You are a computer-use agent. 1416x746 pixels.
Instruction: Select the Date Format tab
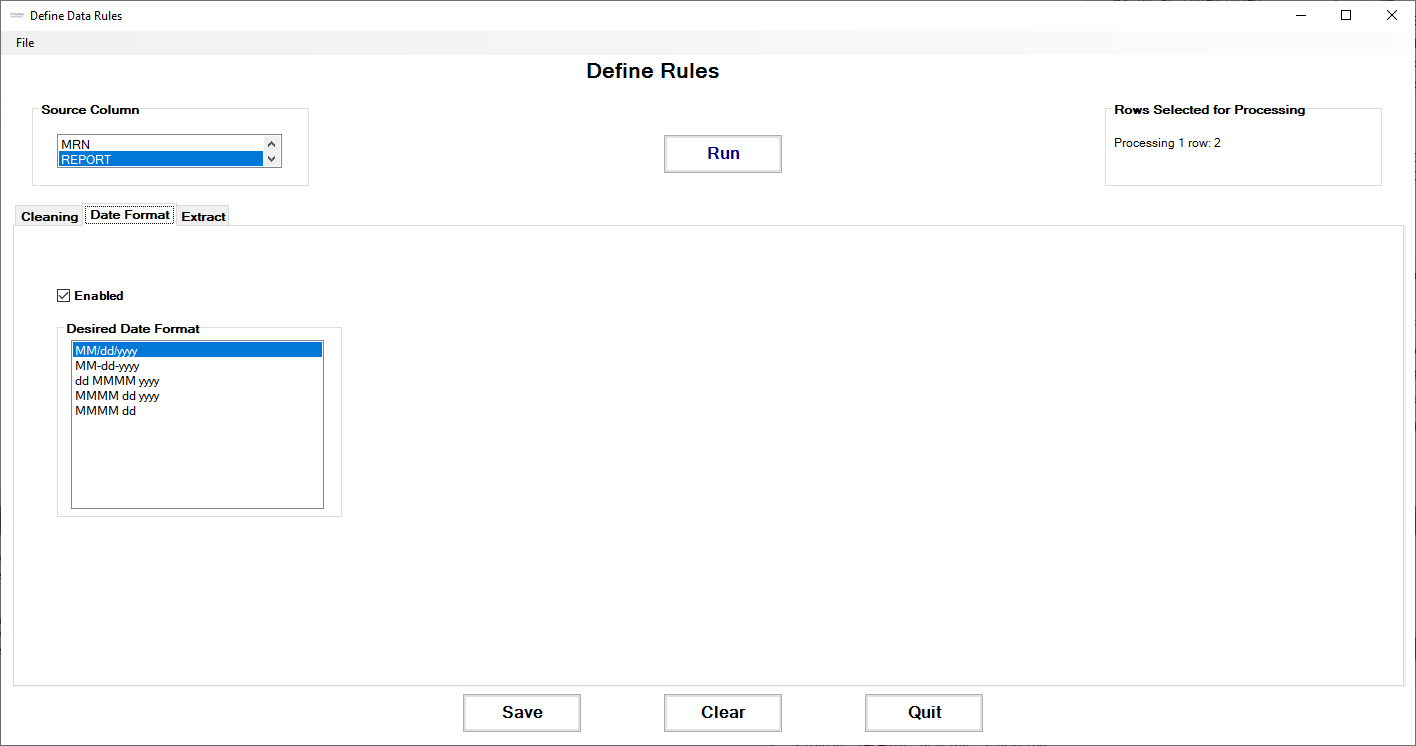pos(130,214)
